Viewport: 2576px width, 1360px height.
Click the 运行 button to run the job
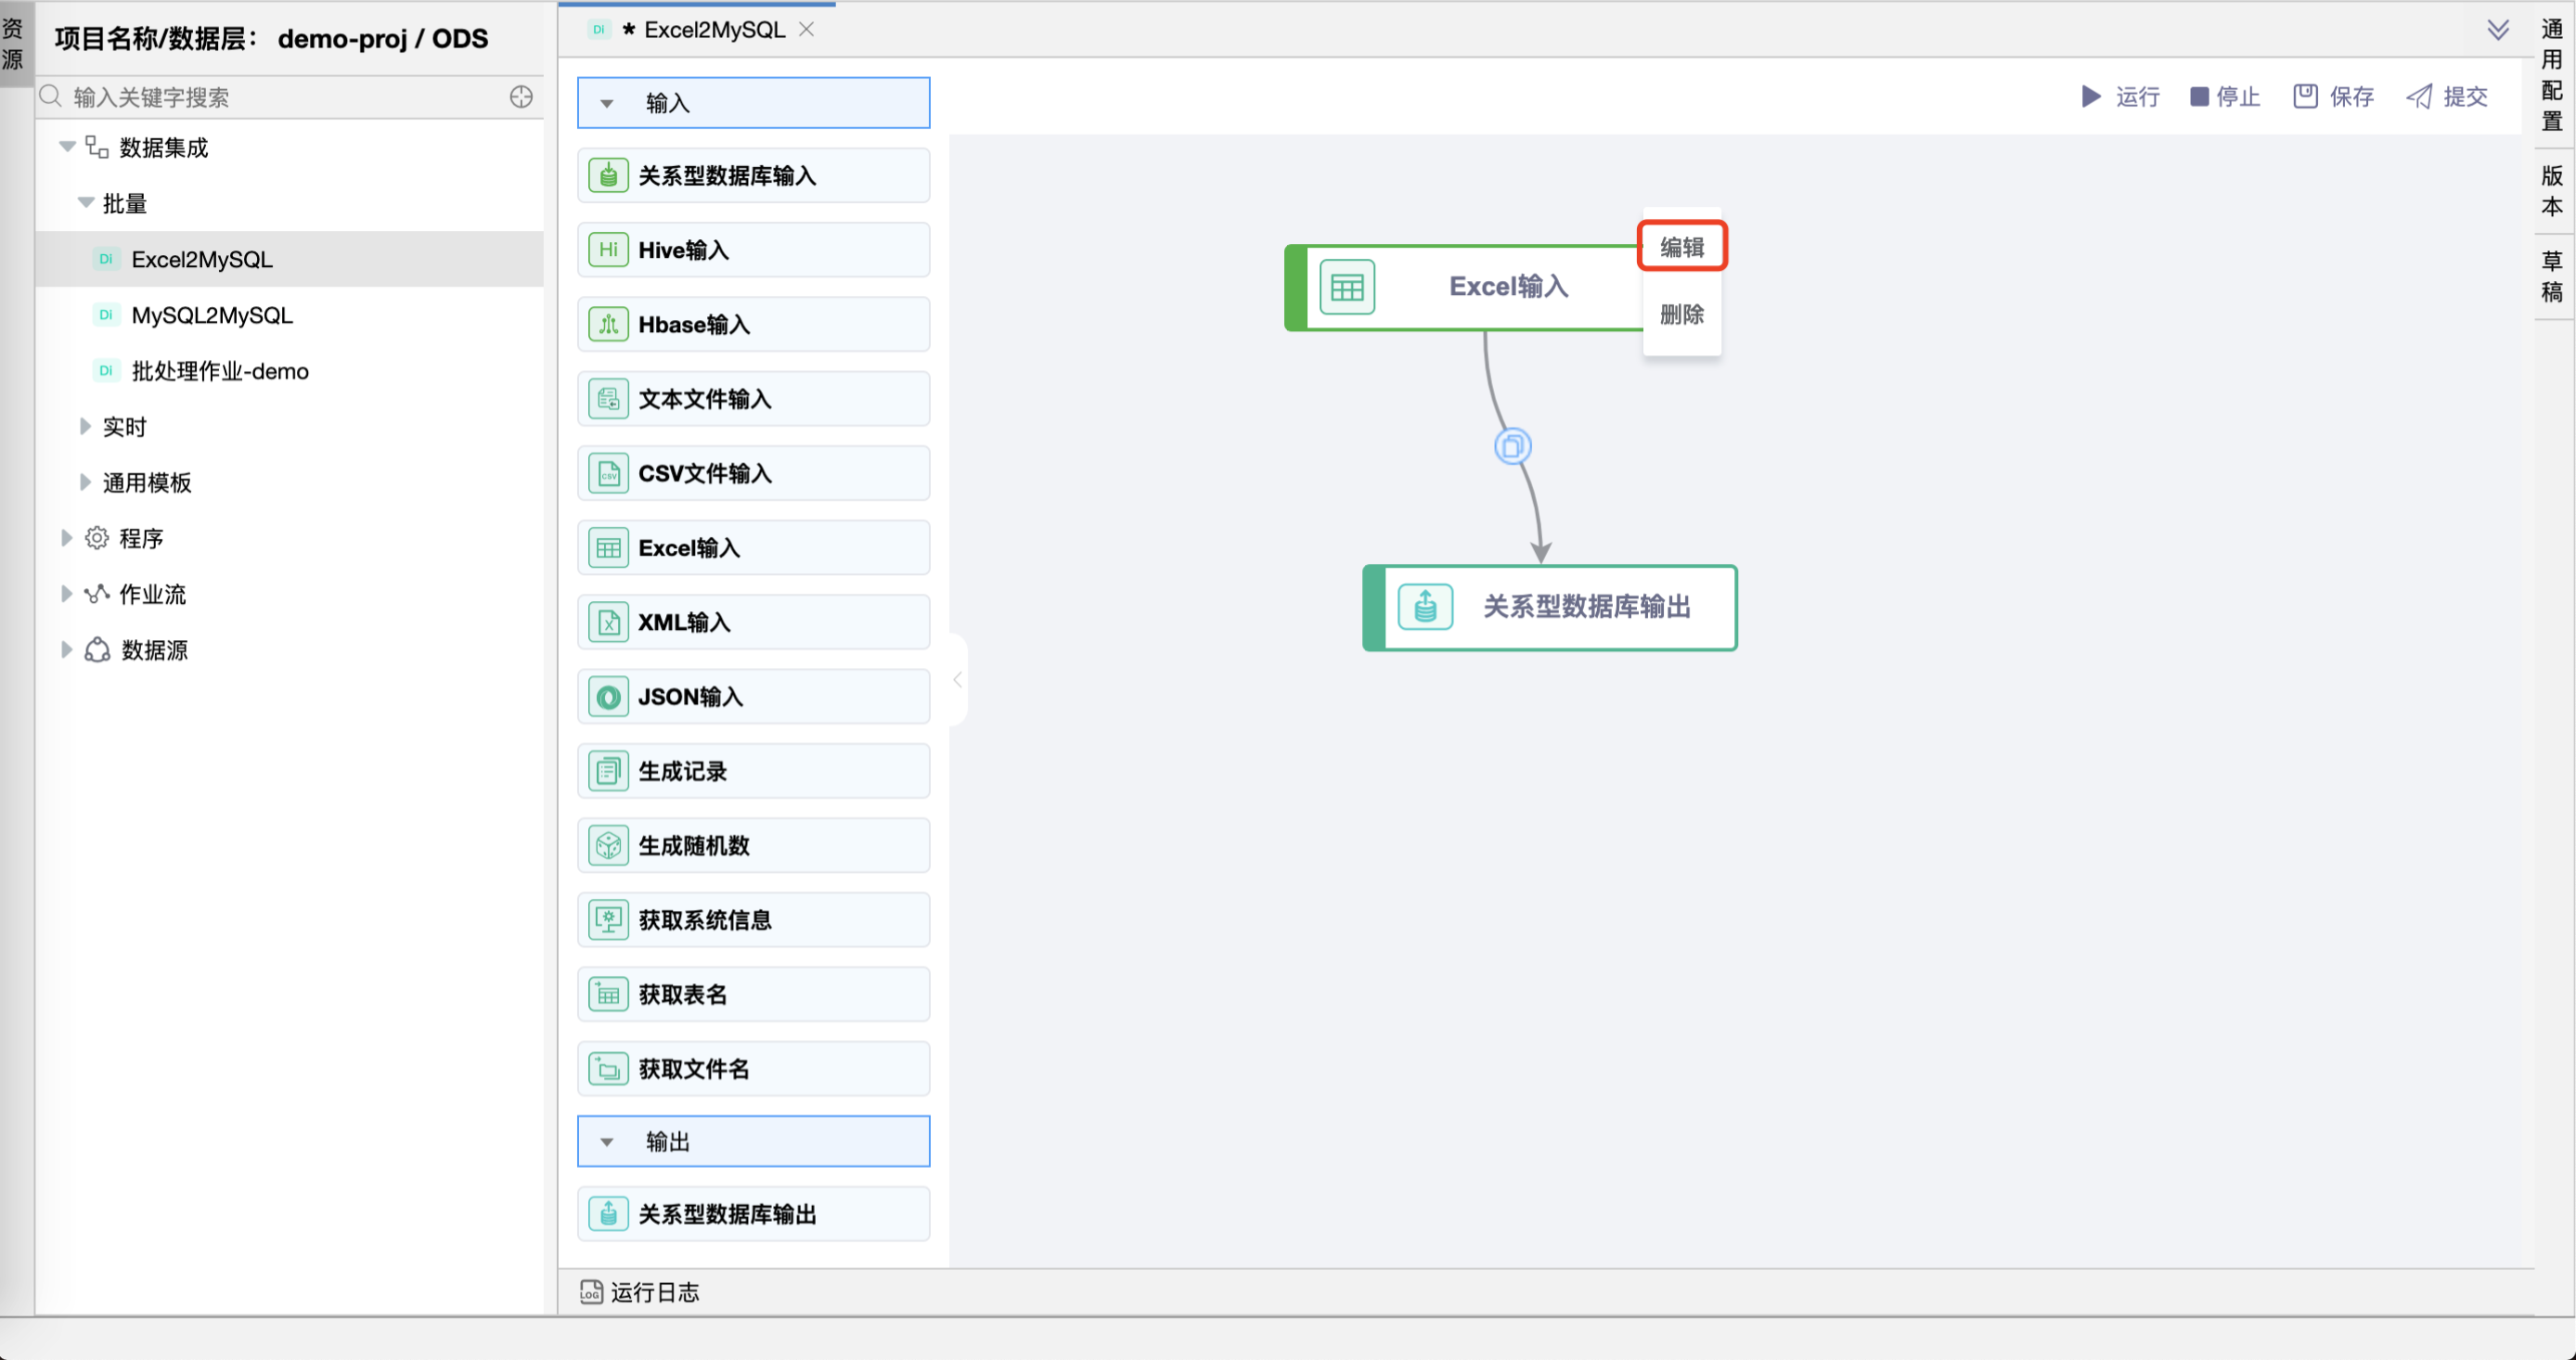coord(2121,96)
